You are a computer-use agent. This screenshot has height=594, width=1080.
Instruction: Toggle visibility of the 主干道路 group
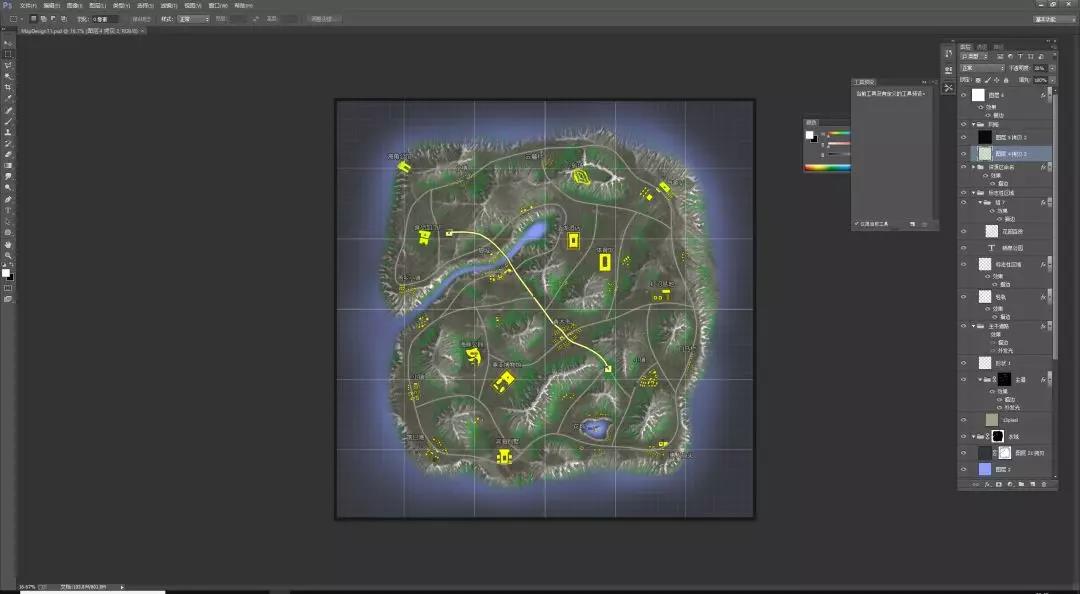(964, 326)
